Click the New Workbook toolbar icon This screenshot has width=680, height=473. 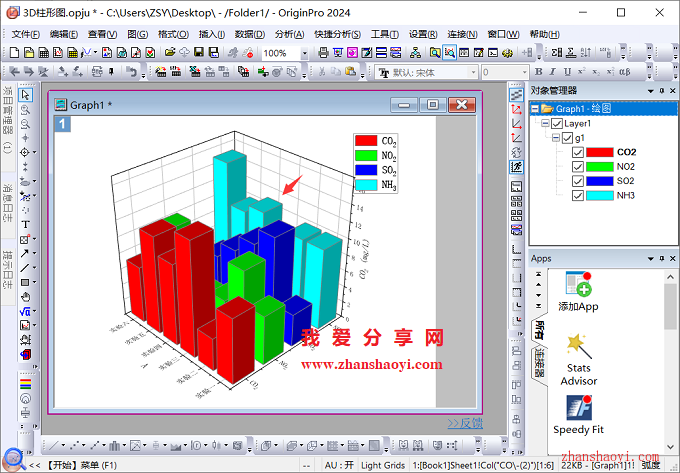click(x=43, y=53)
